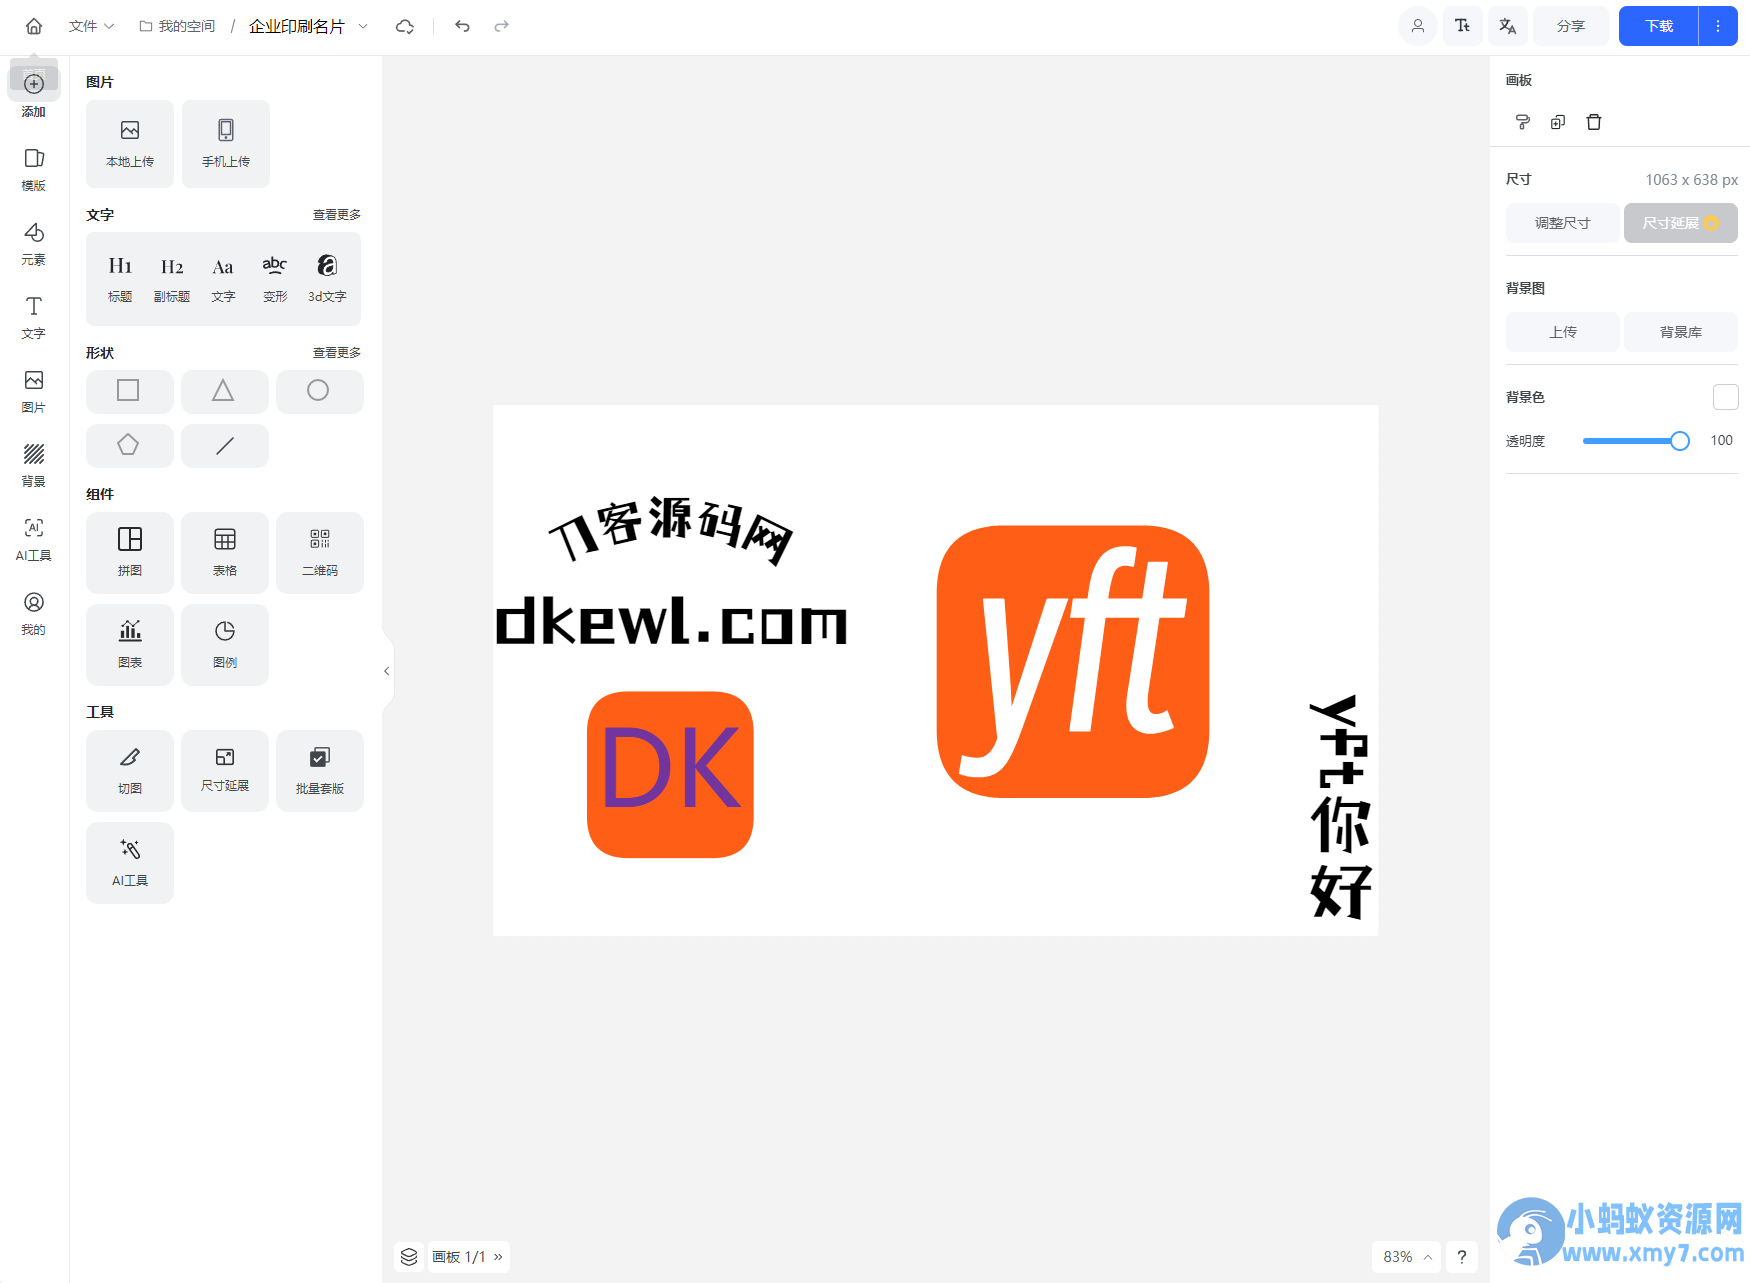This screenshot has width=1750, height=1283.
Task: Open the 背景色 color swatch
Action: 1725,397
